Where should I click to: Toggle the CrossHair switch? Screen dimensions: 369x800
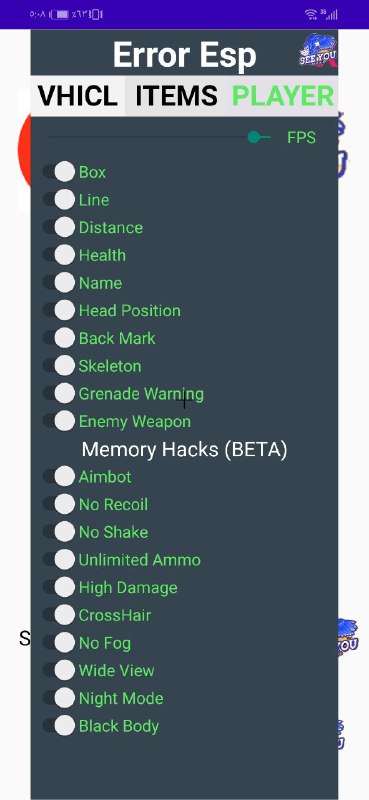point(58,614)
